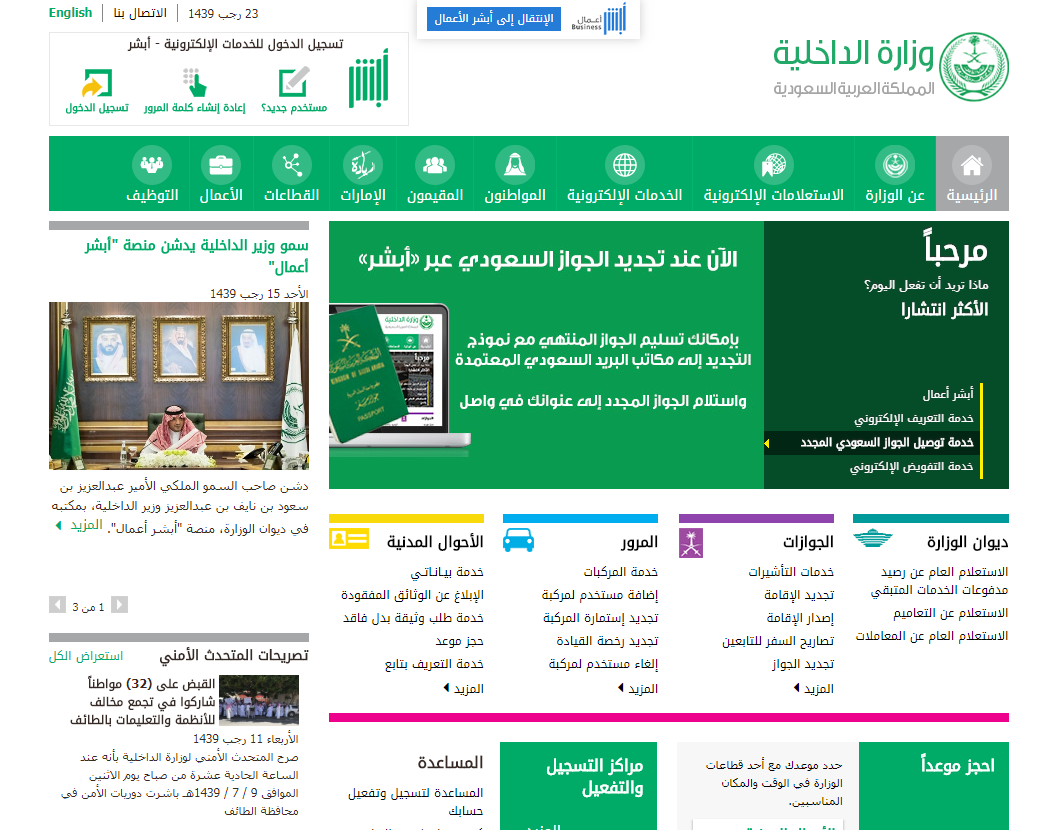
Task: Click the المرور car icon
Action: click(x=518, y=540)
